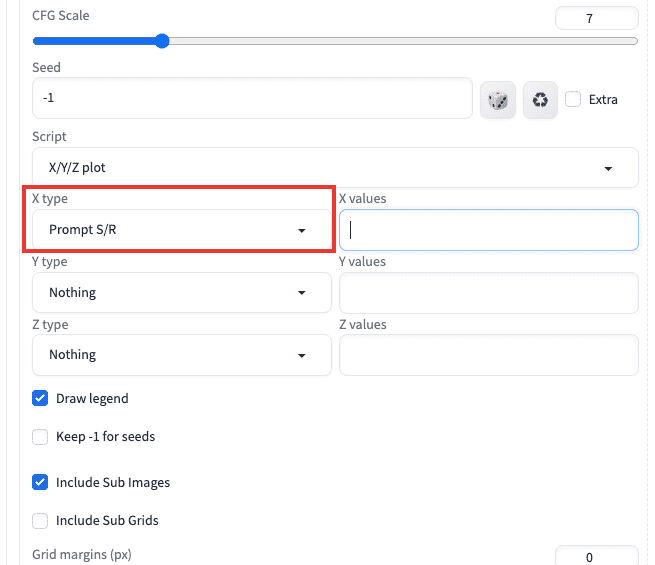Image resolution: width=655 pixels, height=565 pixels.
Task: Focus the Z values text box
Action: click(x=489, y=355)
